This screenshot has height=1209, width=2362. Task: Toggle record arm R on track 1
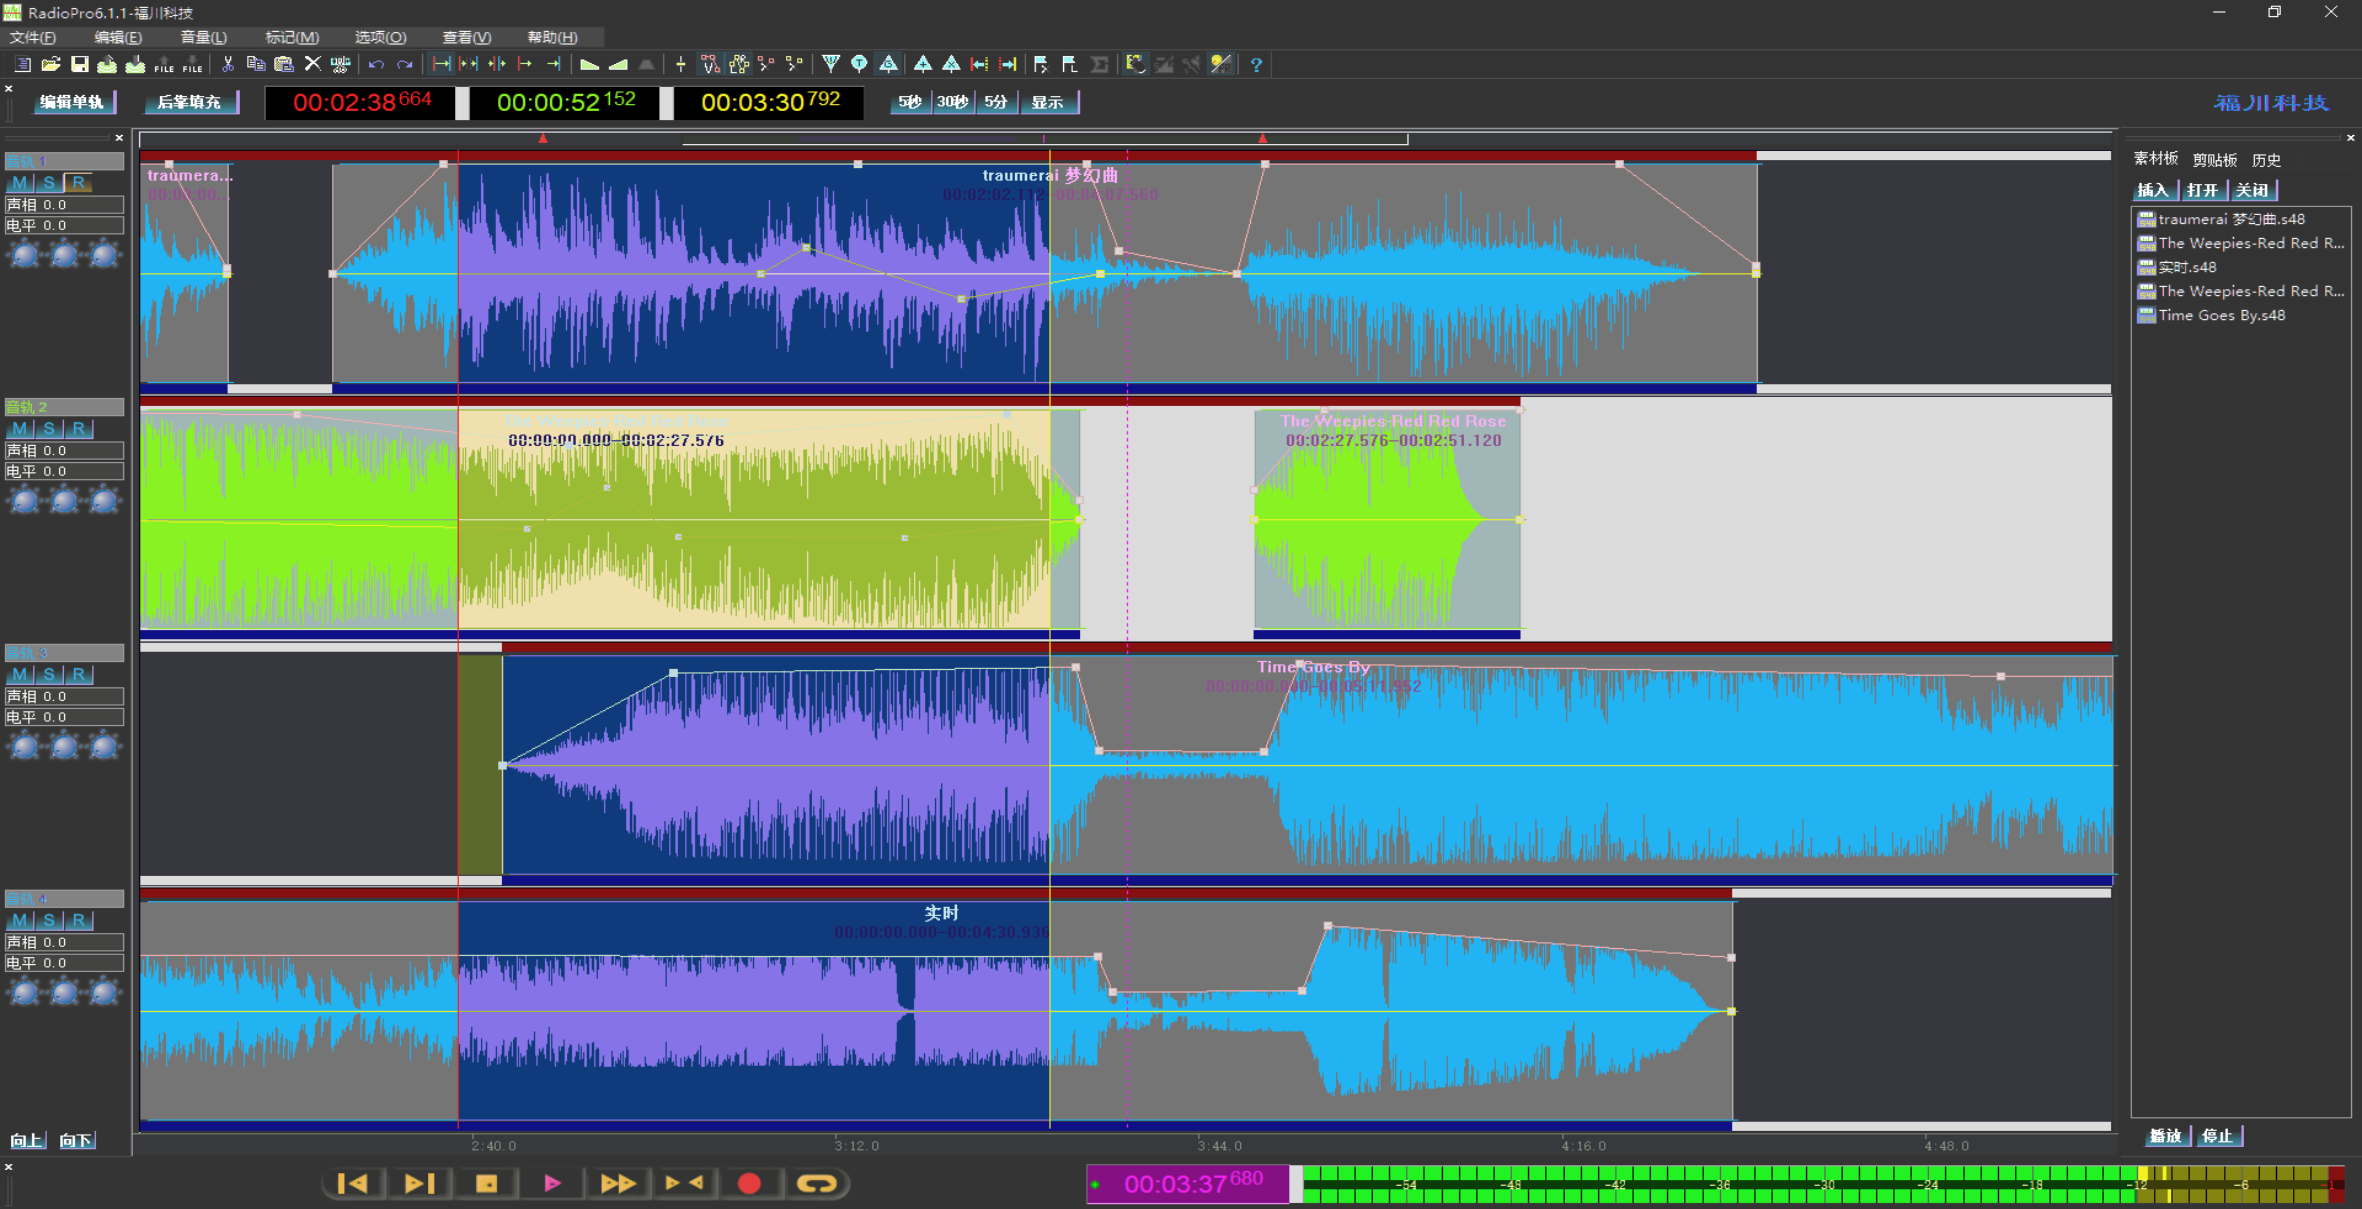point(79,182)
